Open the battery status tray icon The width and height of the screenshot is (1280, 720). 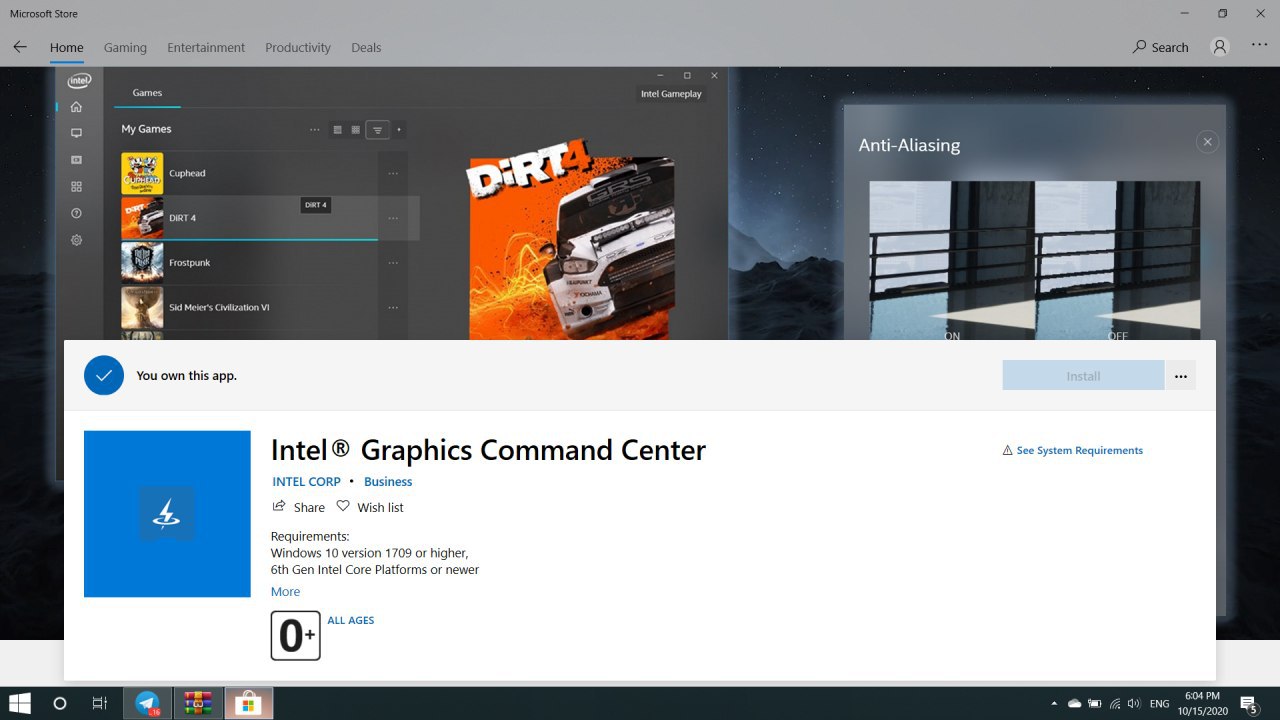click(1095, 704)
